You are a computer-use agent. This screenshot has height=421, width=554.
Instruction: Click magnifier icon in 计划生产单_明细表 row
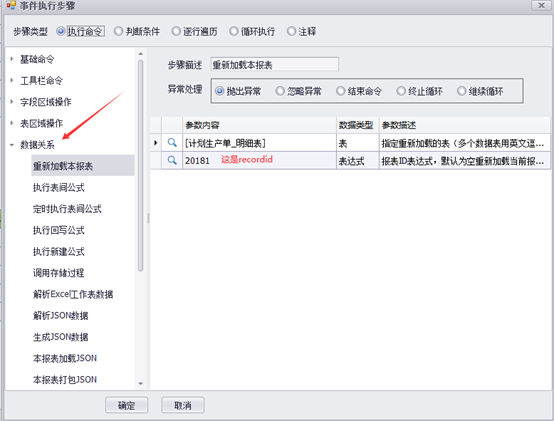click(x=172, y=143)
